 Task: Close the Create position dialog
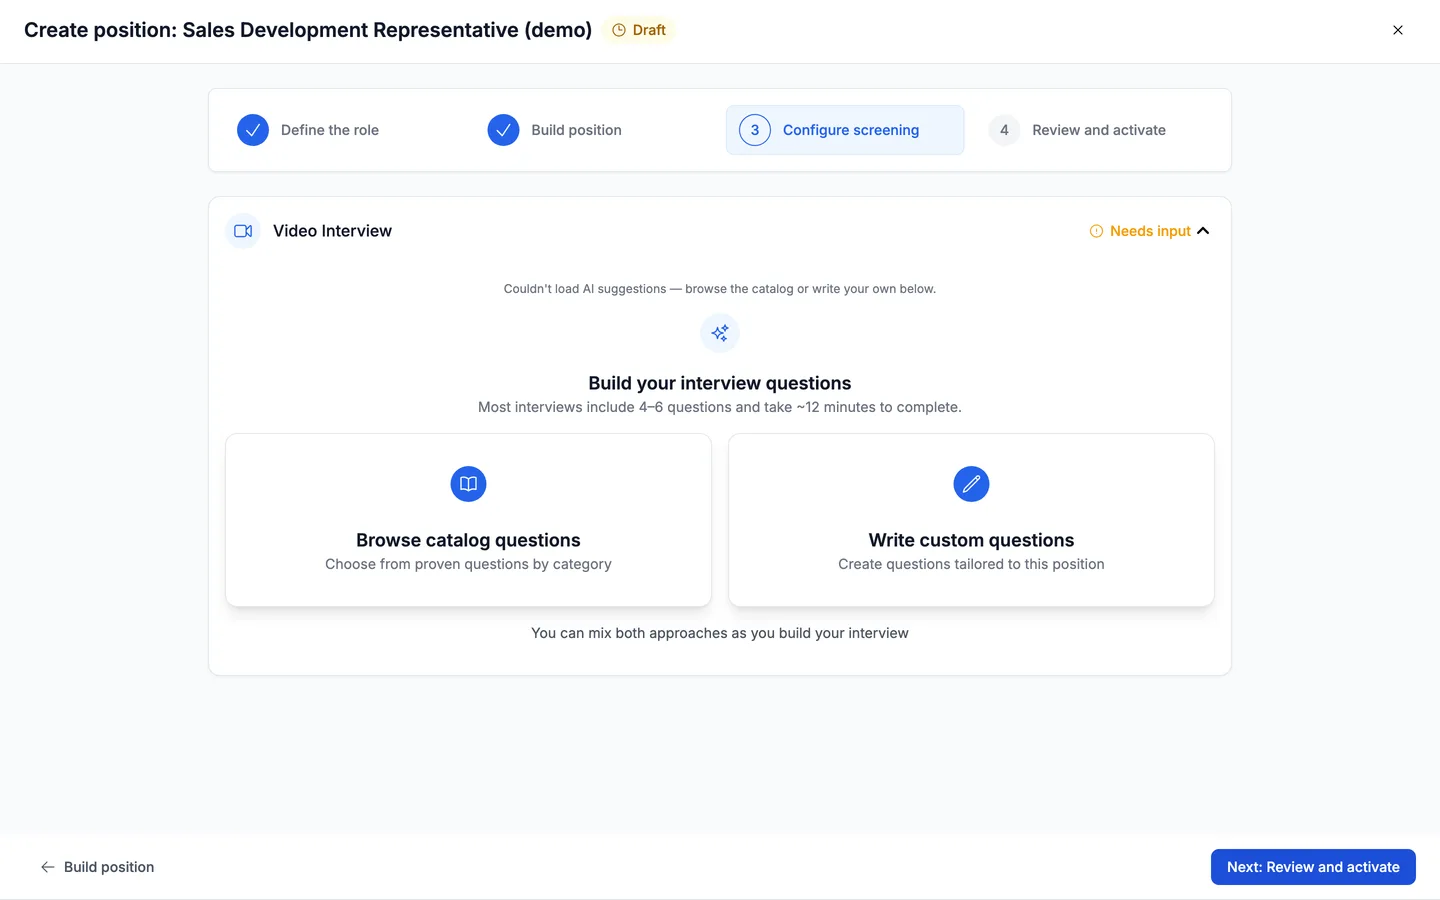[1398, 30]
